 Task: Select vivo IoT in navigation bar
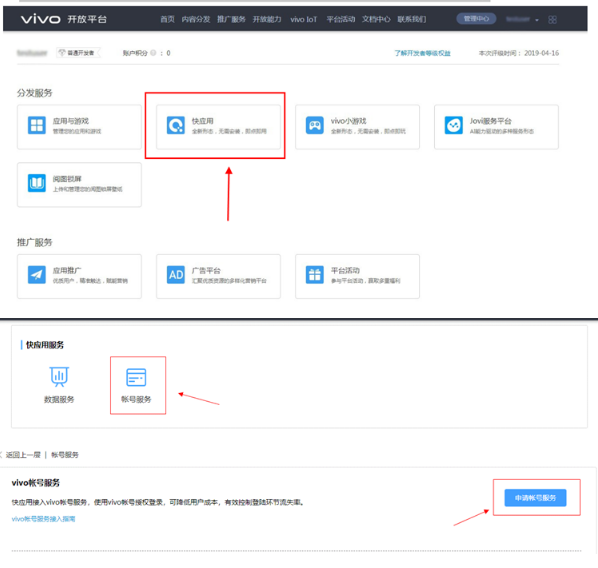pyautogui.click(x=304, y=19)
